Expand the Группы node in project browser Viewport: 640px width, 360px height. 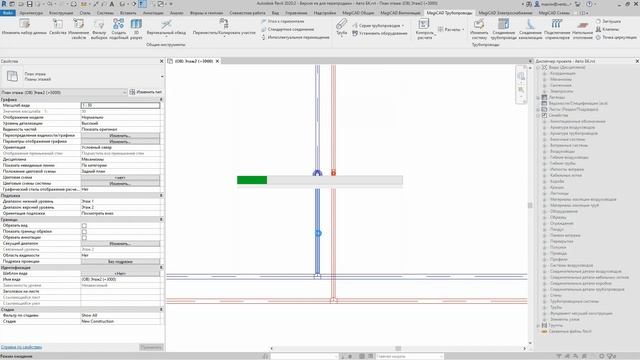click(x=538, y=325)
